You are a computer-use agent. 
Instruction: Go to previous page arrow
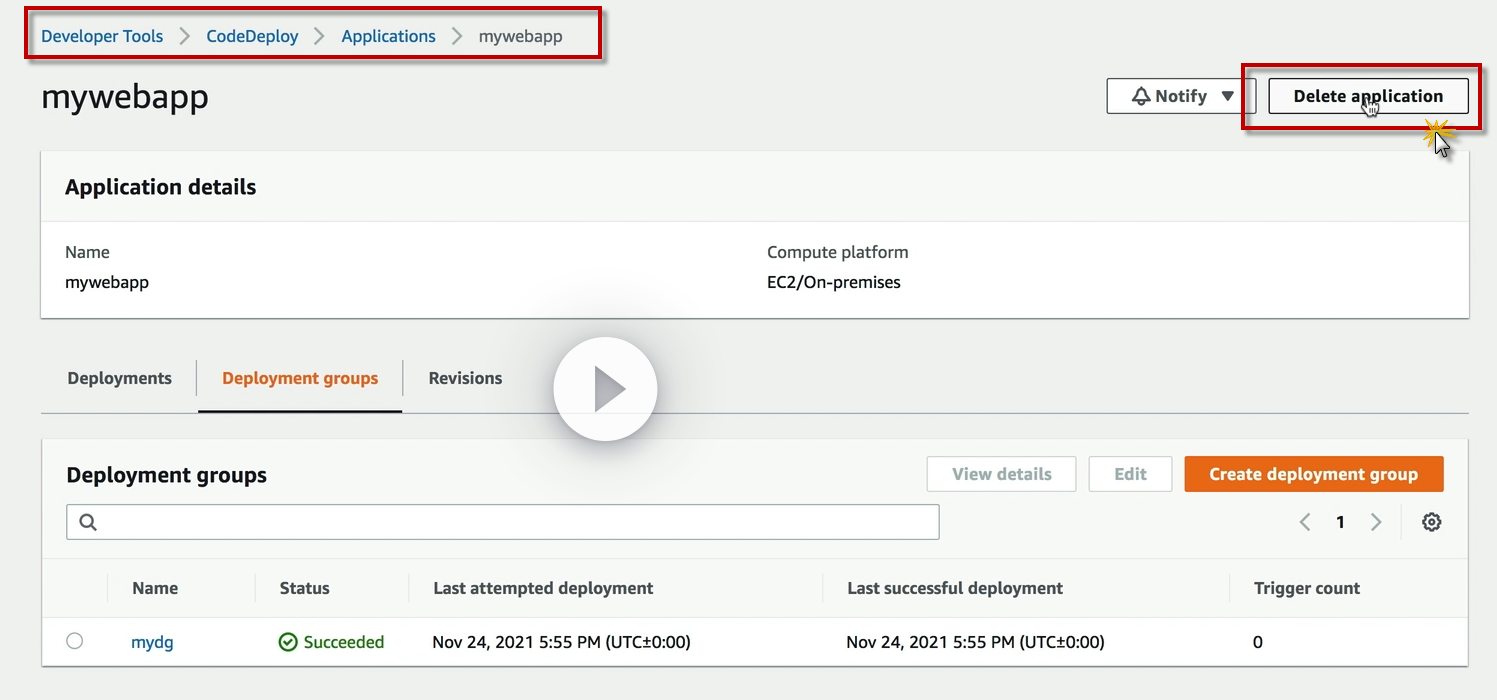pos(1305,522)
